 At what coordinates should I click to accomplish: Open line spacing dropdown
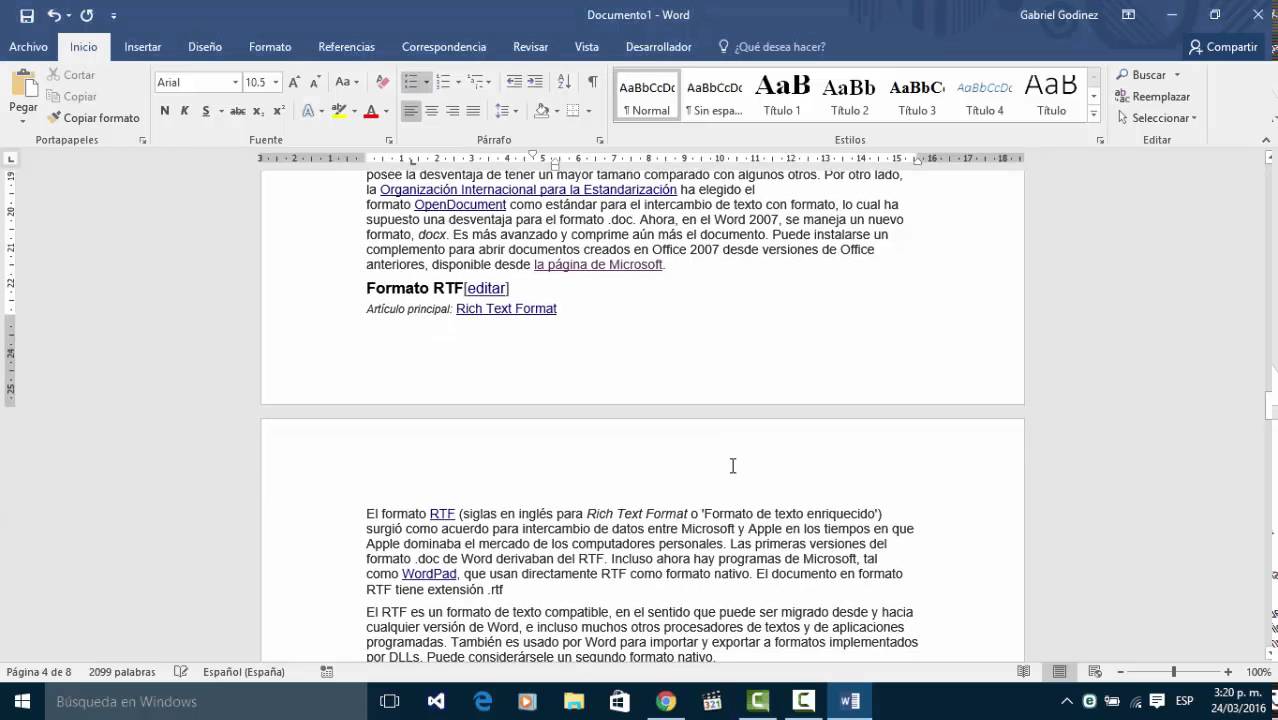click(506, 111)
